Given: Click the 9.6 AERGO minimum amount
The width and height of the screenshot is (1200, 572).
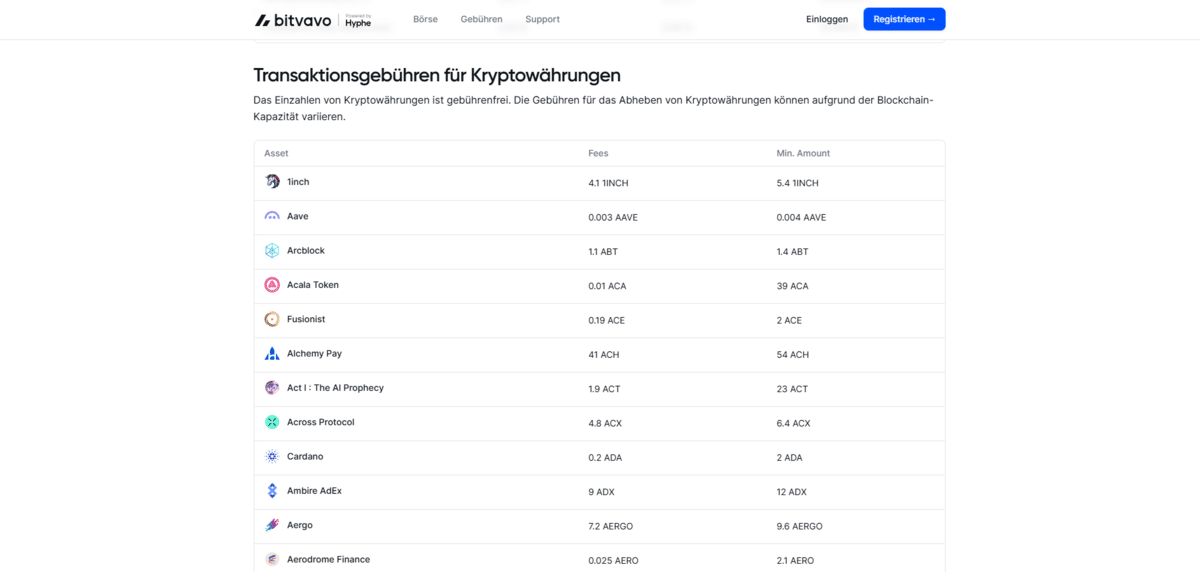Looking at the screenshot, I should pyautogui.click(x=799, y=526).
